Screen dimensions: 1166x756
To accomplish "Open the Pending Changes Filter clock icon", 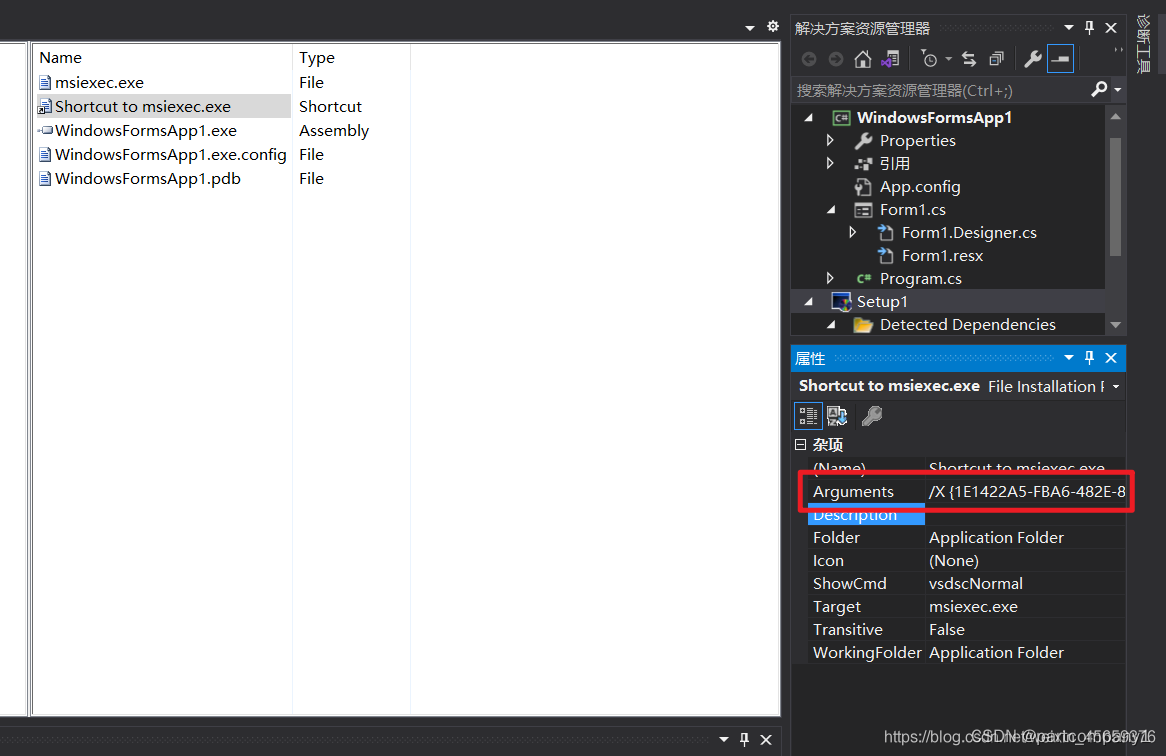I will (929, 59).
